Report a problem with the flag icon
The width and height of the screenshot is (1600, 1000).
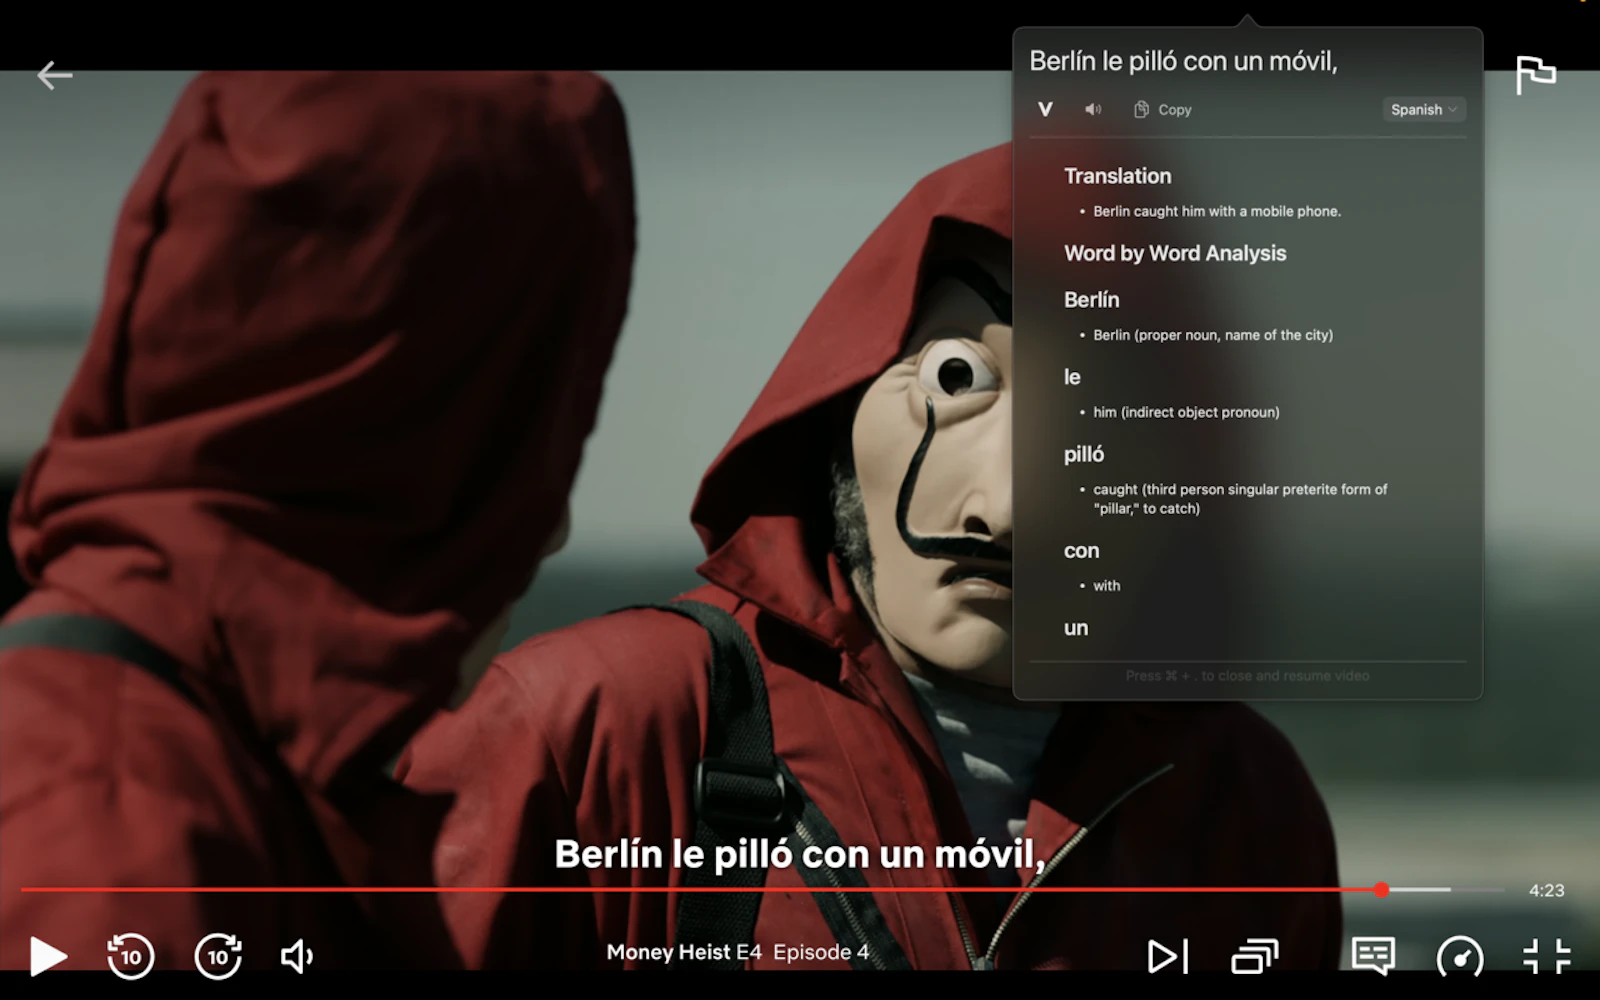(1535, 75)
